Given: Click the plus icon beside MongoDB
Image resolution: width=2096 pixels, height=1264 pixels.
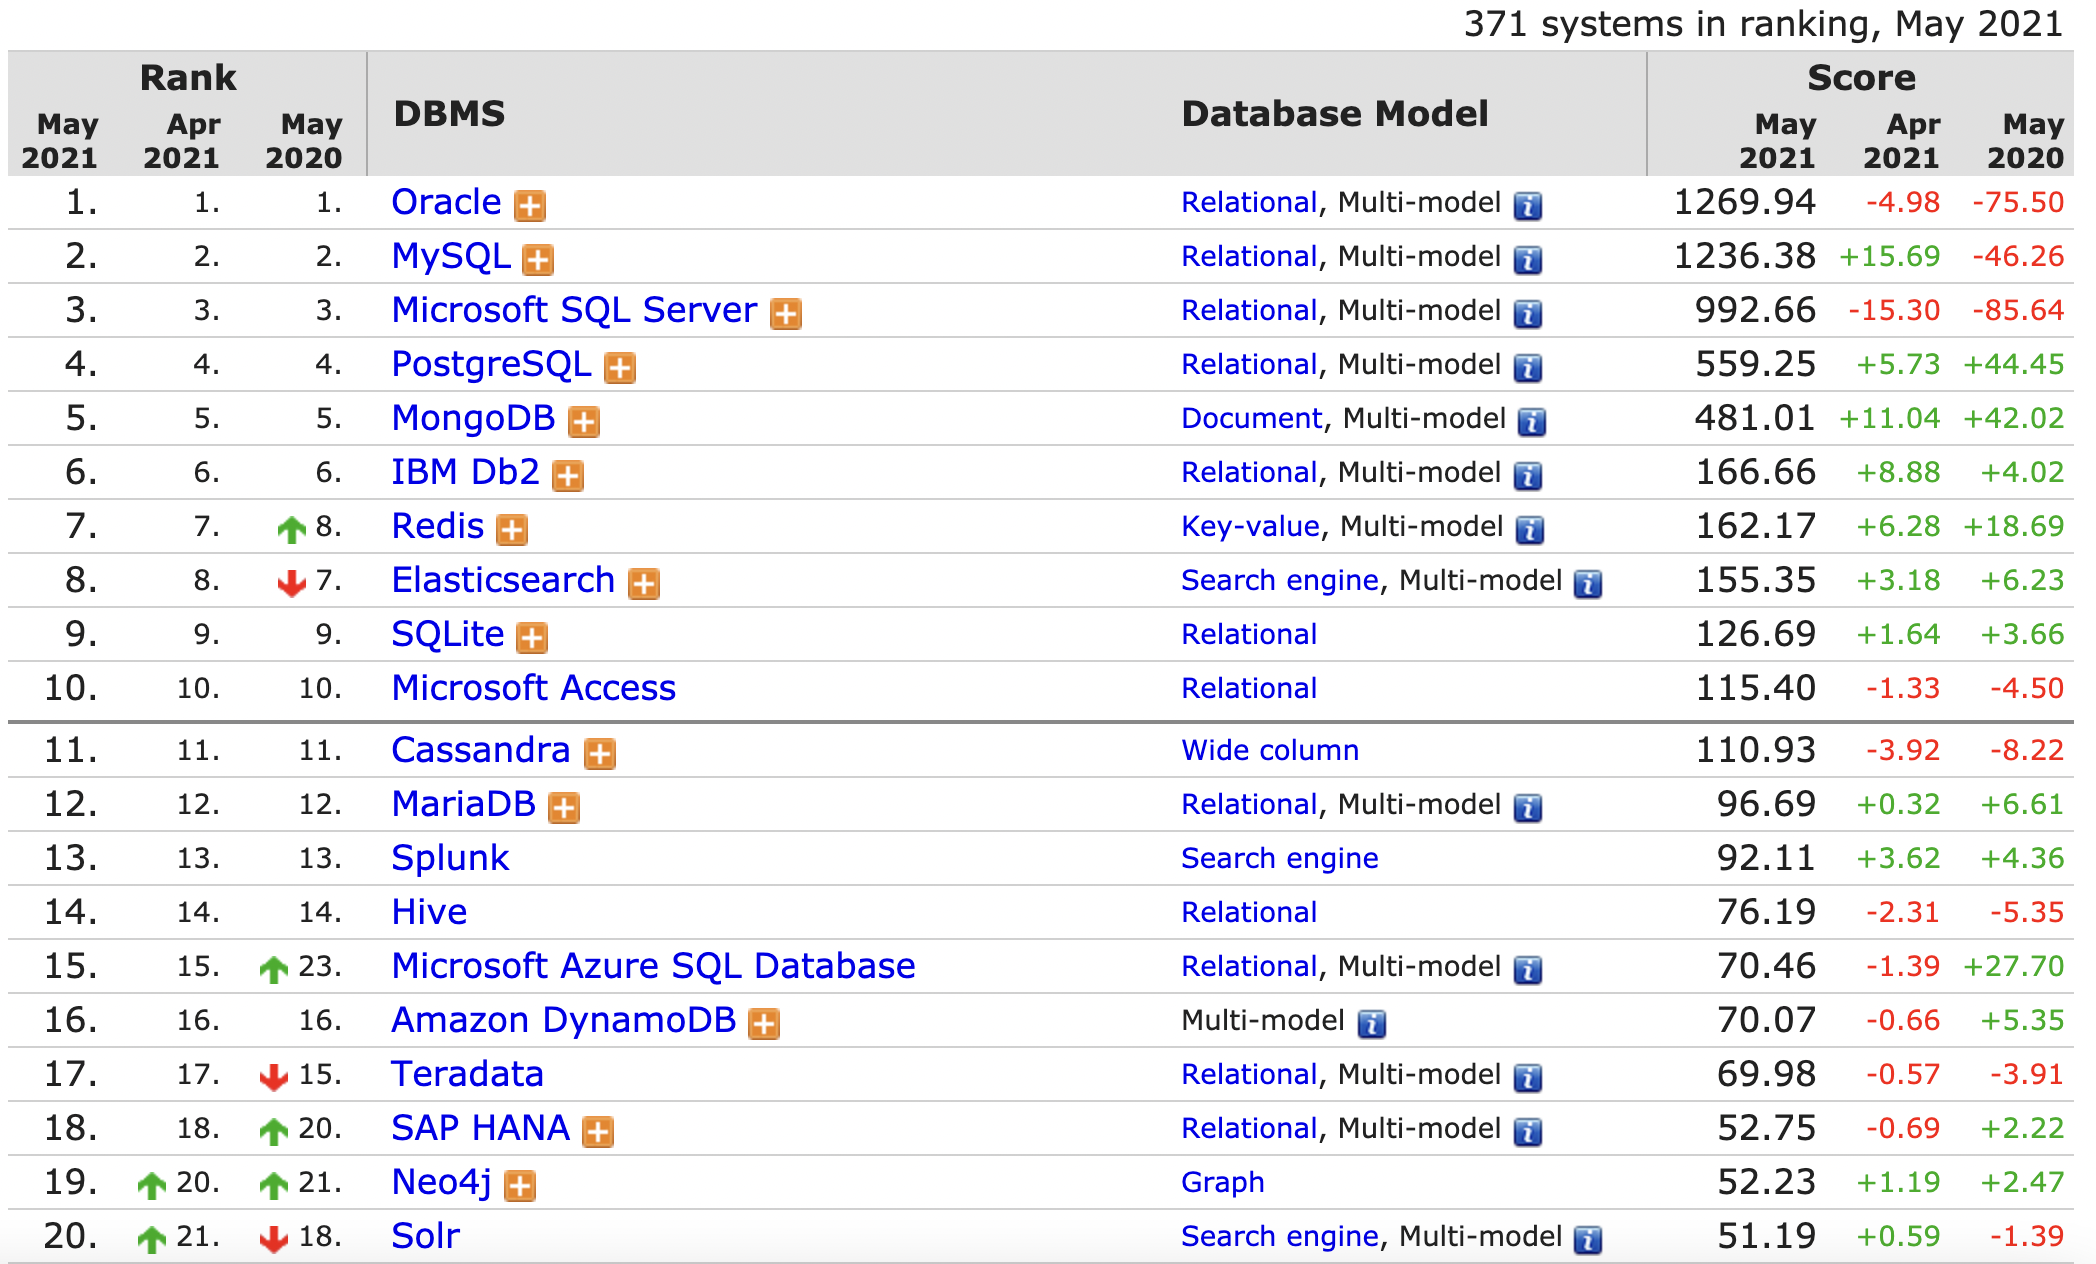Looking at the screenshot, I should [x=584, y=422].
